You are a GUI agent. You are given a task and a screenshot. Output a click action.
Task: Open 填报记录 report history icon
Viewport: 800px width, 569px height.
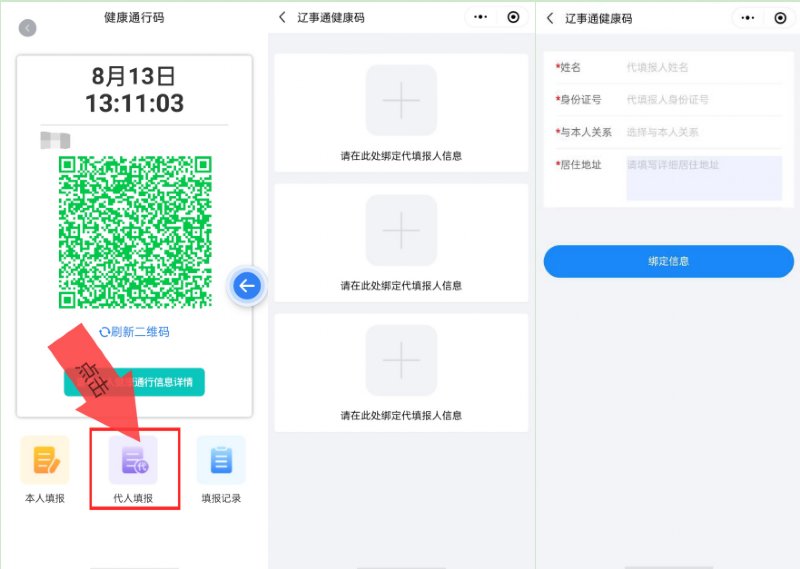pos(221,460)
